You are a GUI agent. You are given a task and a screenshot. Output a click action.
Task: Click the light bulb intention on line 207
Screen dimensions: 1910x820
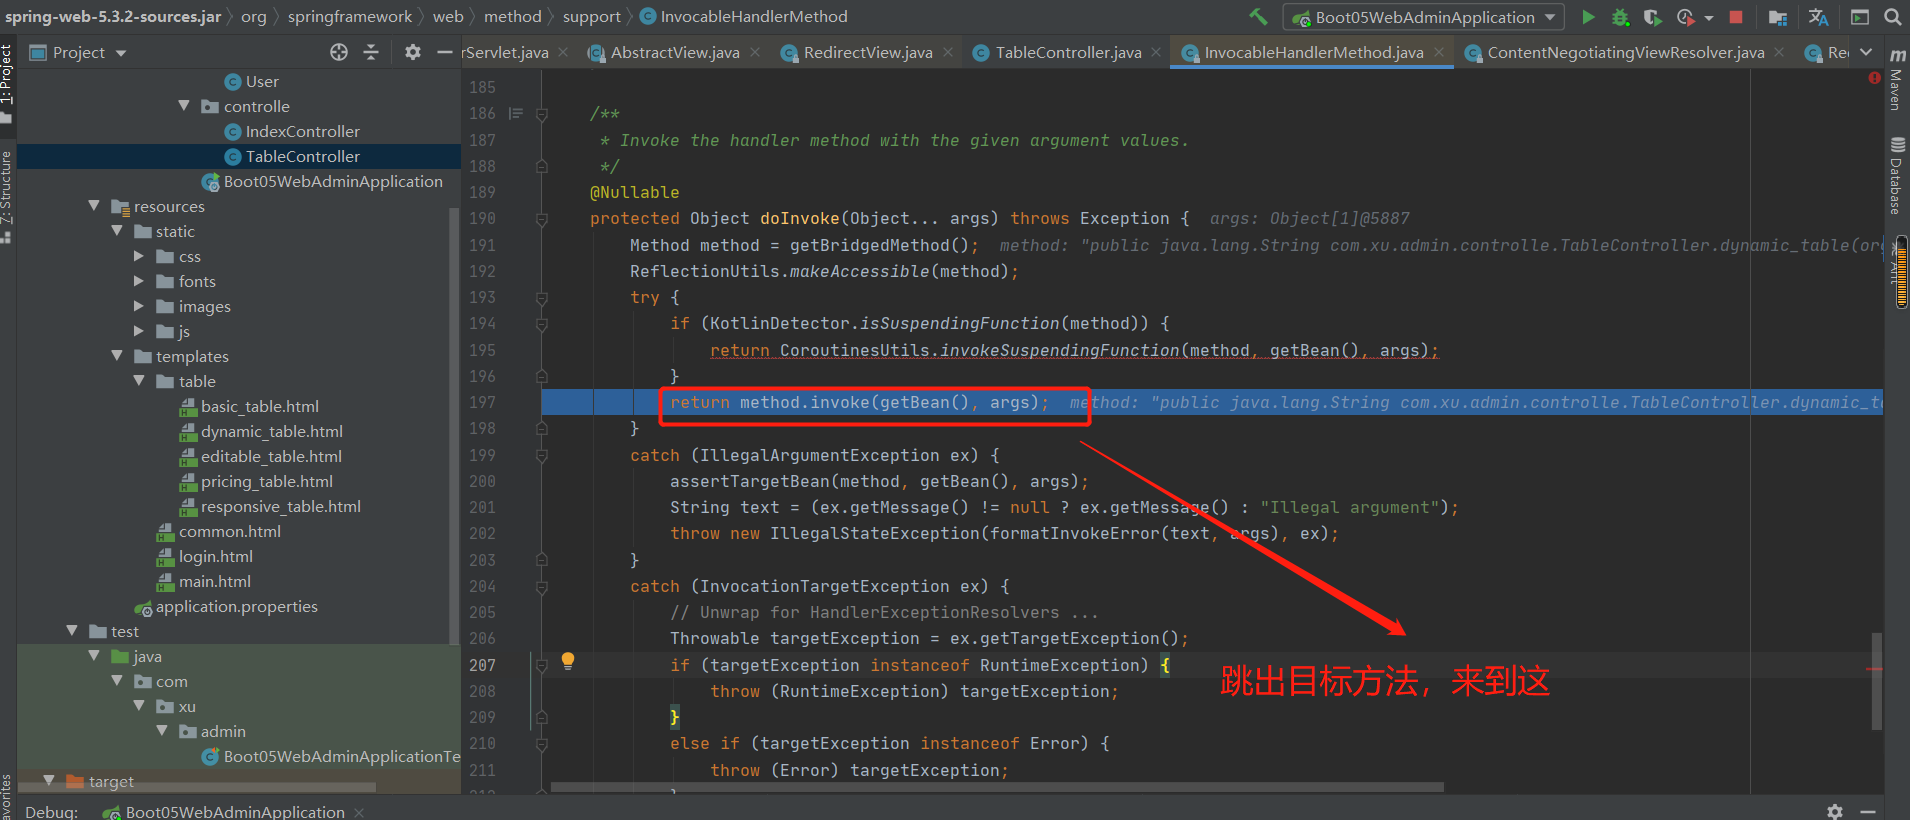[x=567, y=660]
